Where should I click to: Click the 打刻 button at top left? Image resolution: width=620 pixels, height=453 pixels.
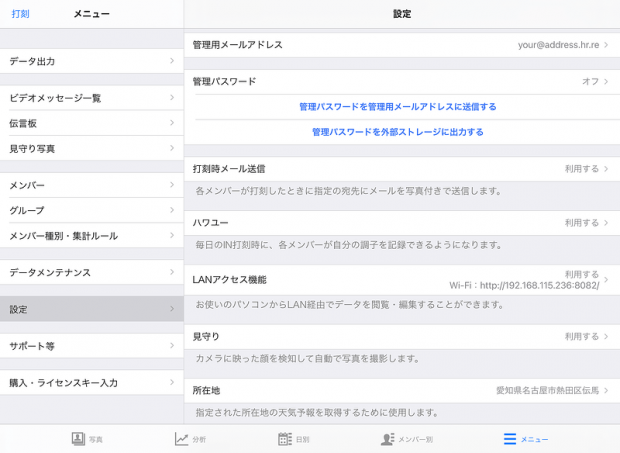20,14
